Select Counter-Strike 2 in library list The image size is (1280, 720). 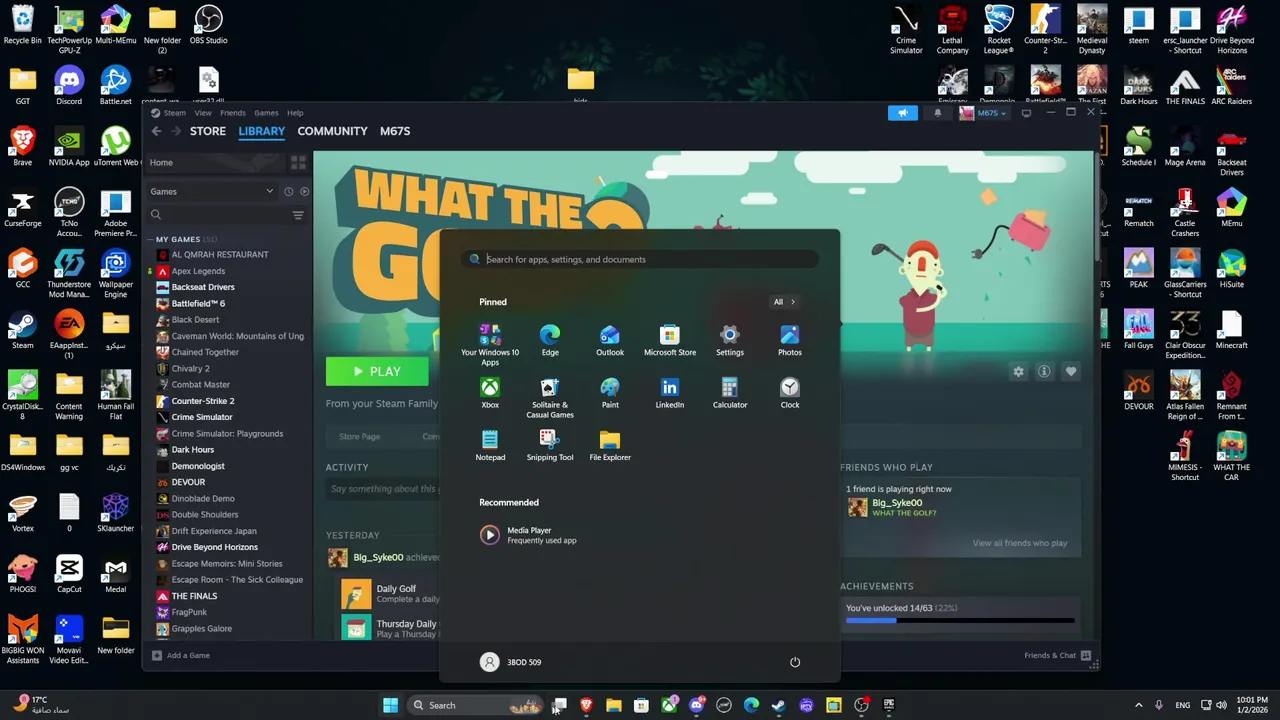[203, 401]
